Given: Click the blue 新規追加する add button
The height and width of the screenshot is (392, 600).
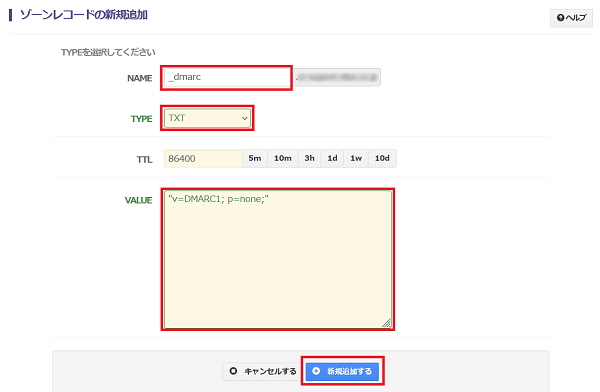Looking at the screenshot, I should 342,371.
